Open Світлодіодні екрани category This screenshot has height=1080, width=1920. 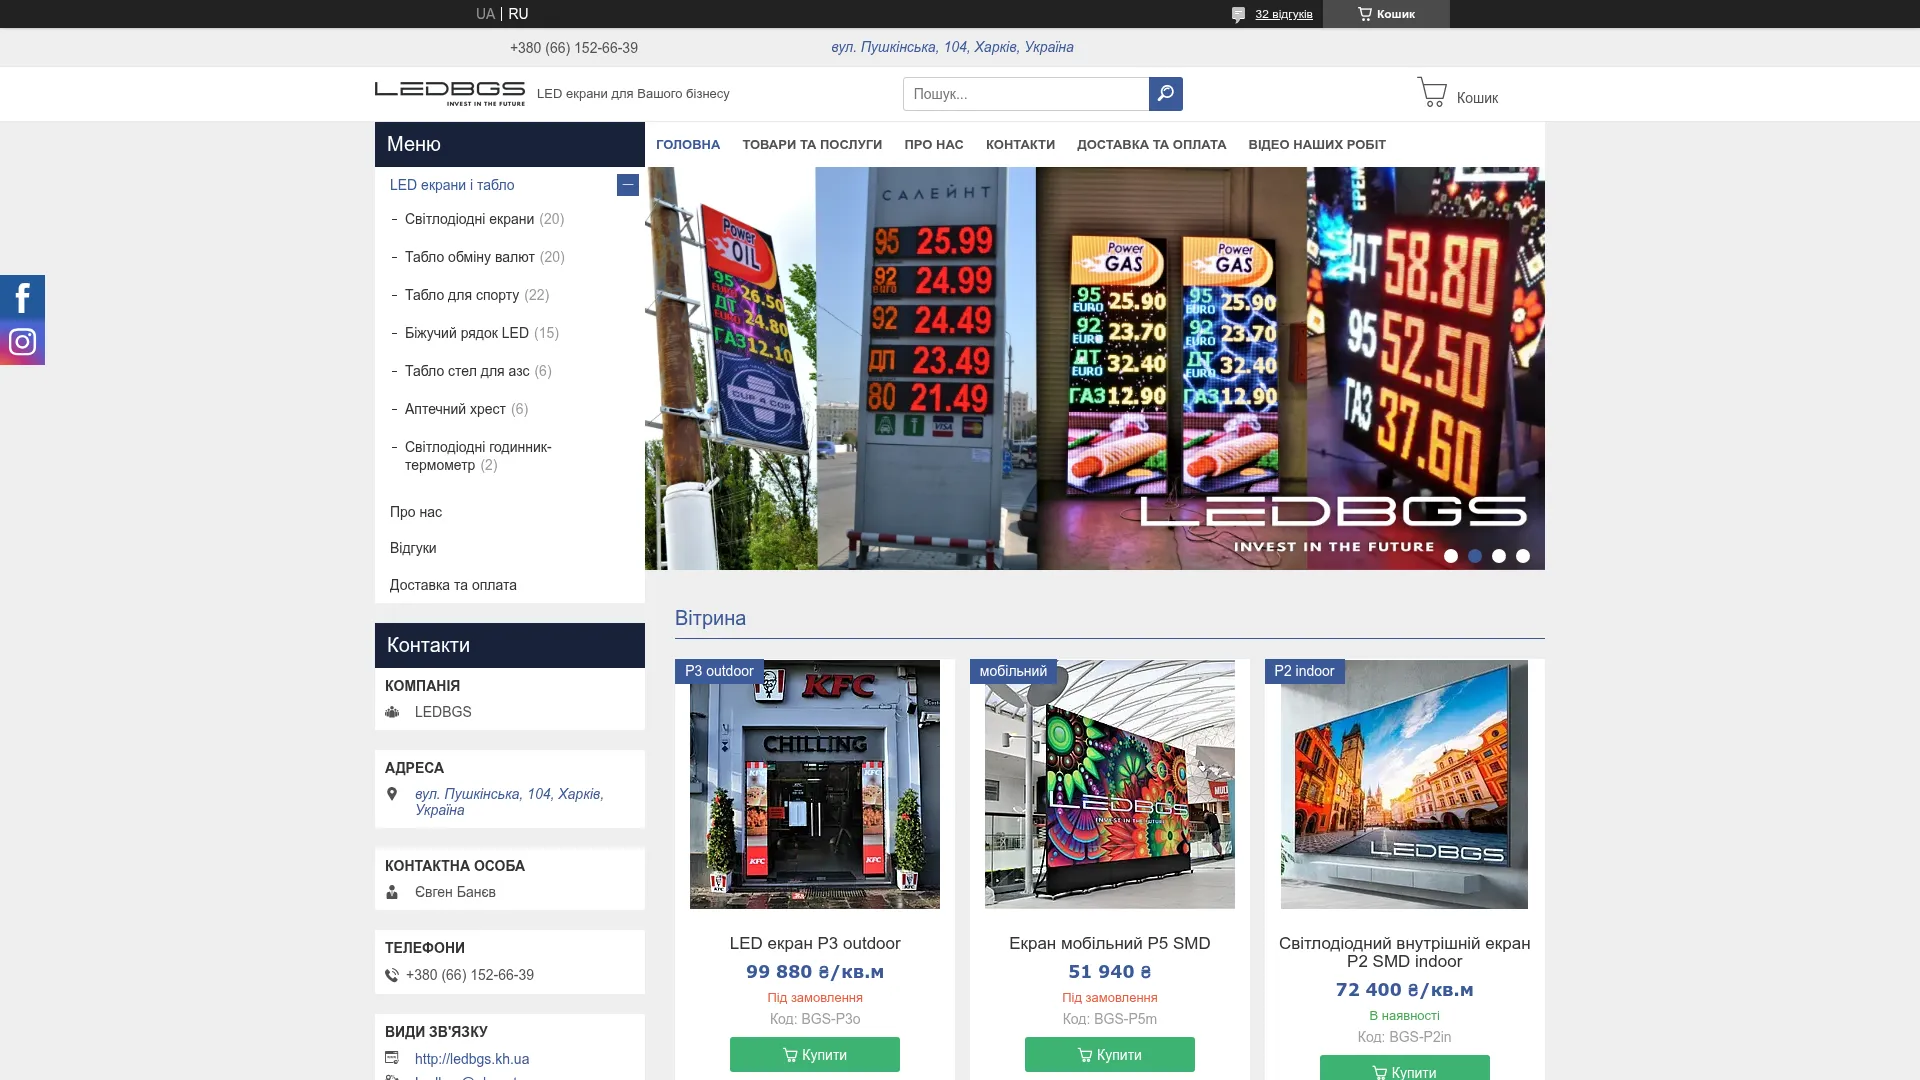click(x=469, y=219)
